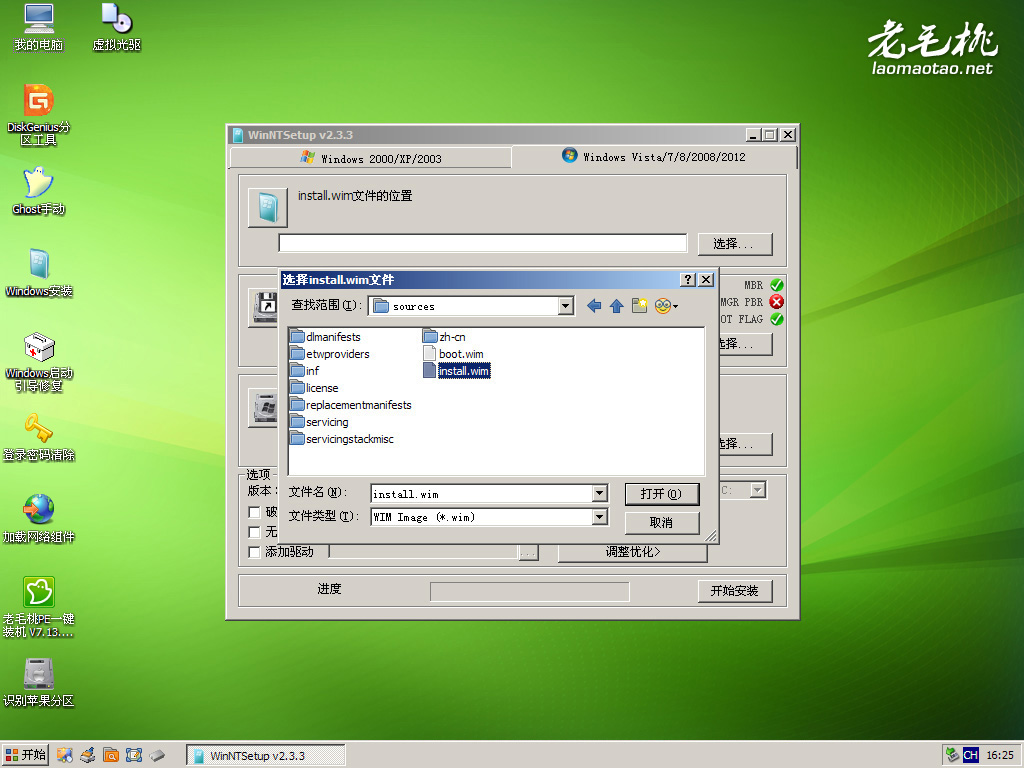
Task: Select the boot.wim file
Action: tap(454, 354)
